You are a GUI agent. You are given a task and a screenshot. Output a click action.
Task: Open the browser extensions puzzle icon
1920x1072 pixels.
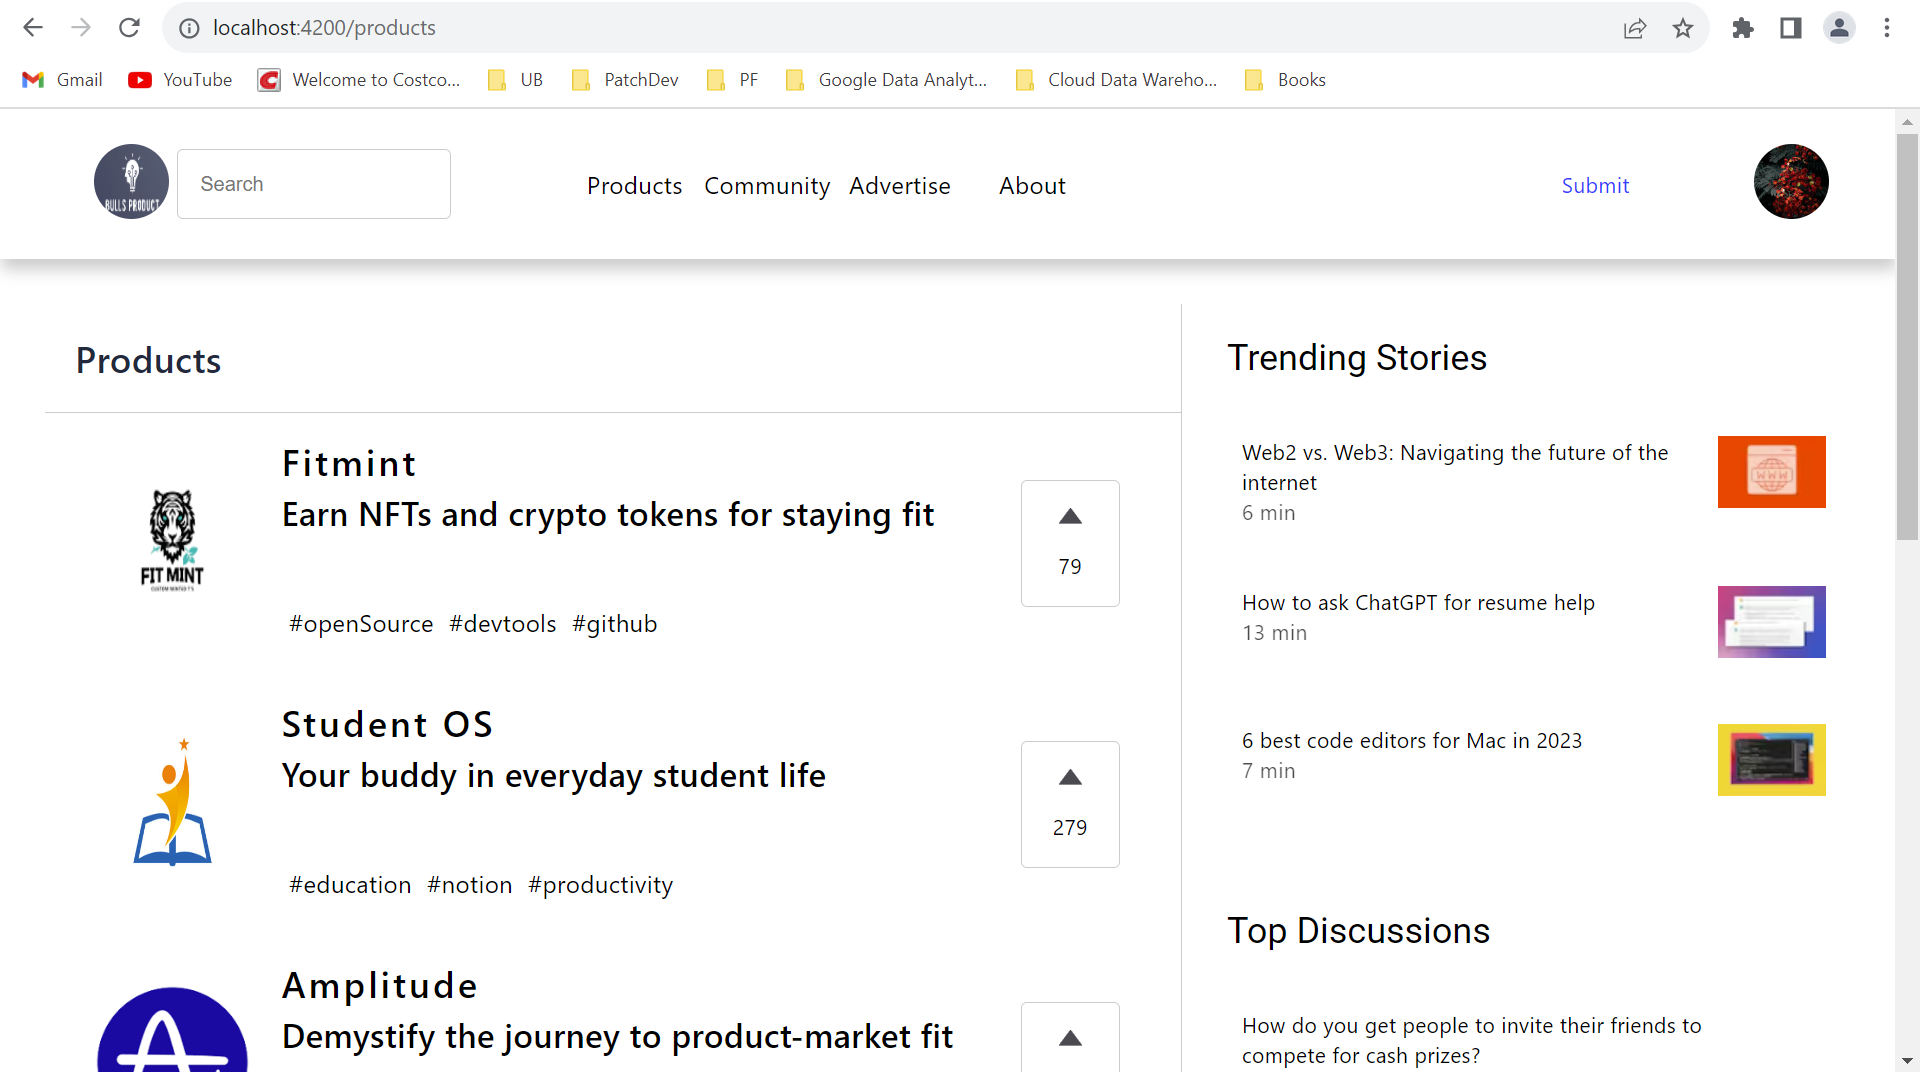tap(1743, 27)
